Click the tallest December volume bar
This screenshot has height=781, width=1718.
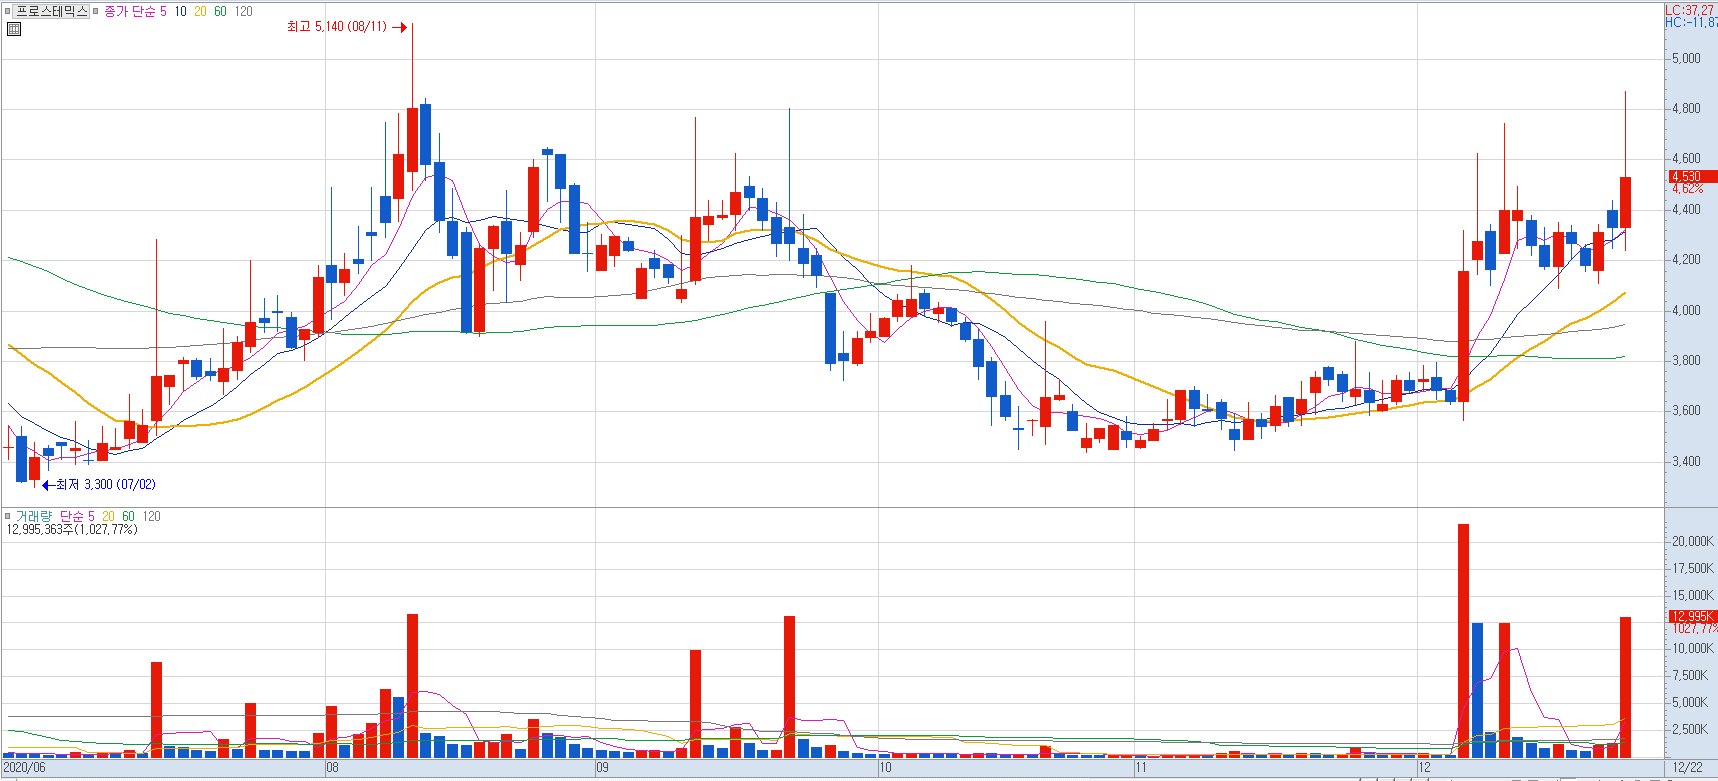[x=1463, y=640]
